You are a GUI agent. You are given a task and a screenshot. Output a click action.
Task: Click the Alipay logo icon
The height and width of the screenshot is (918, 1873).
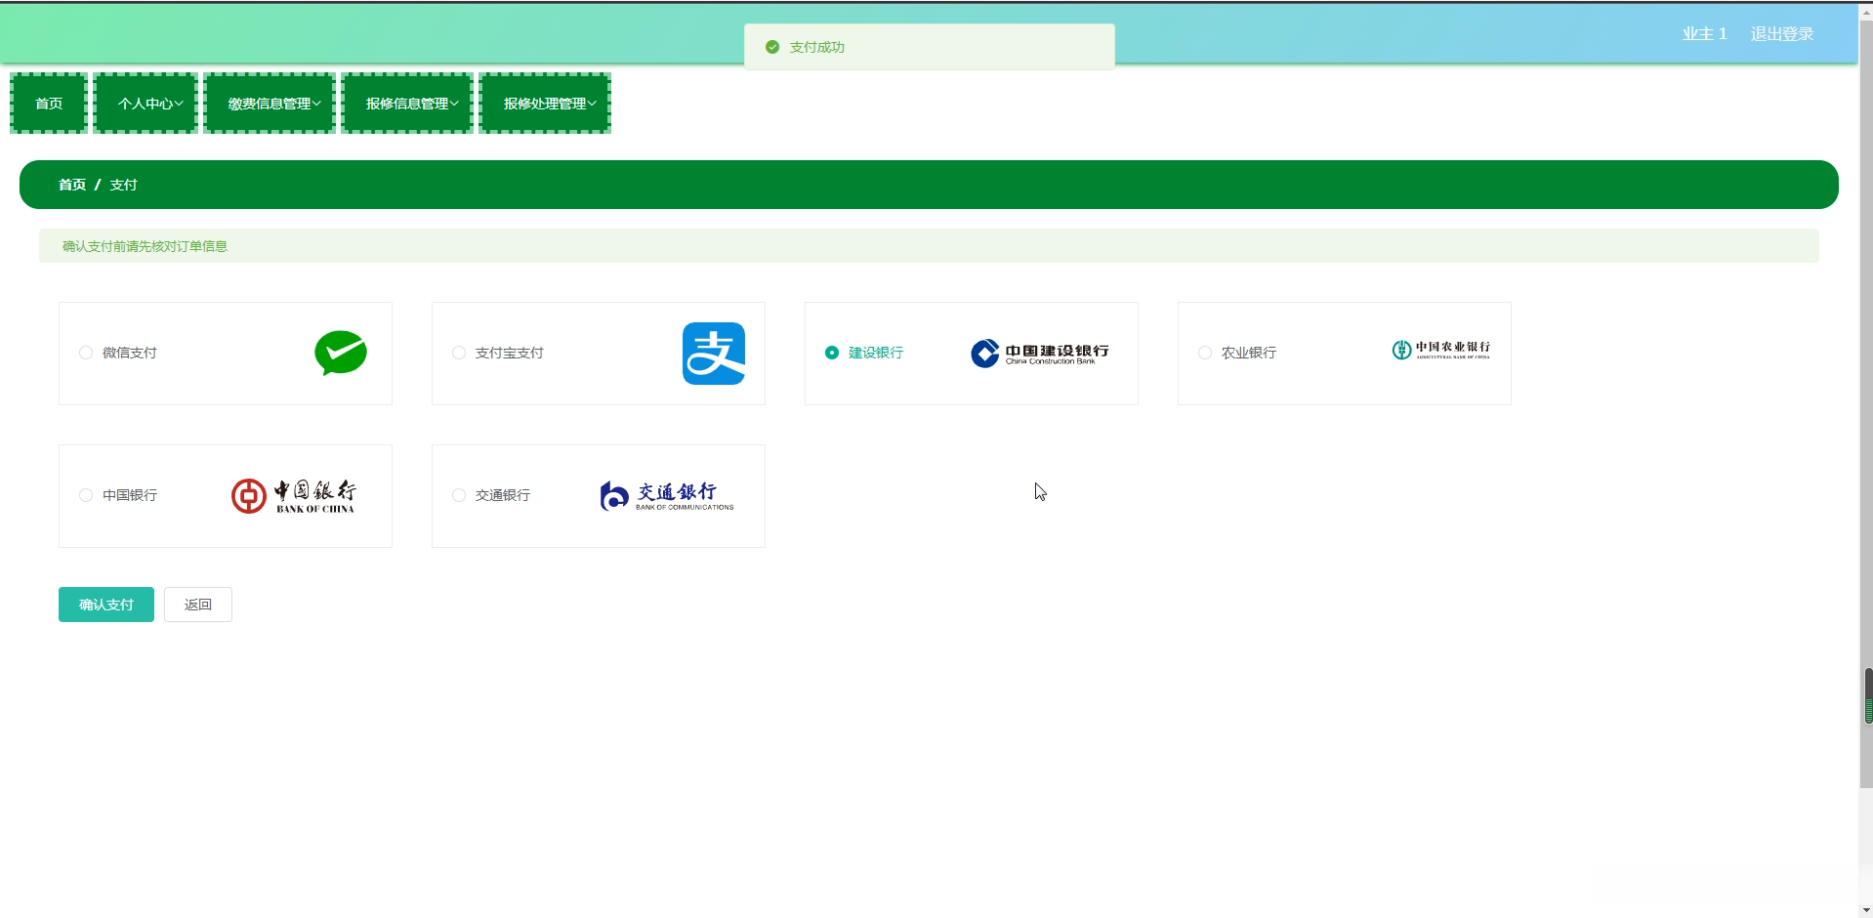714,353
